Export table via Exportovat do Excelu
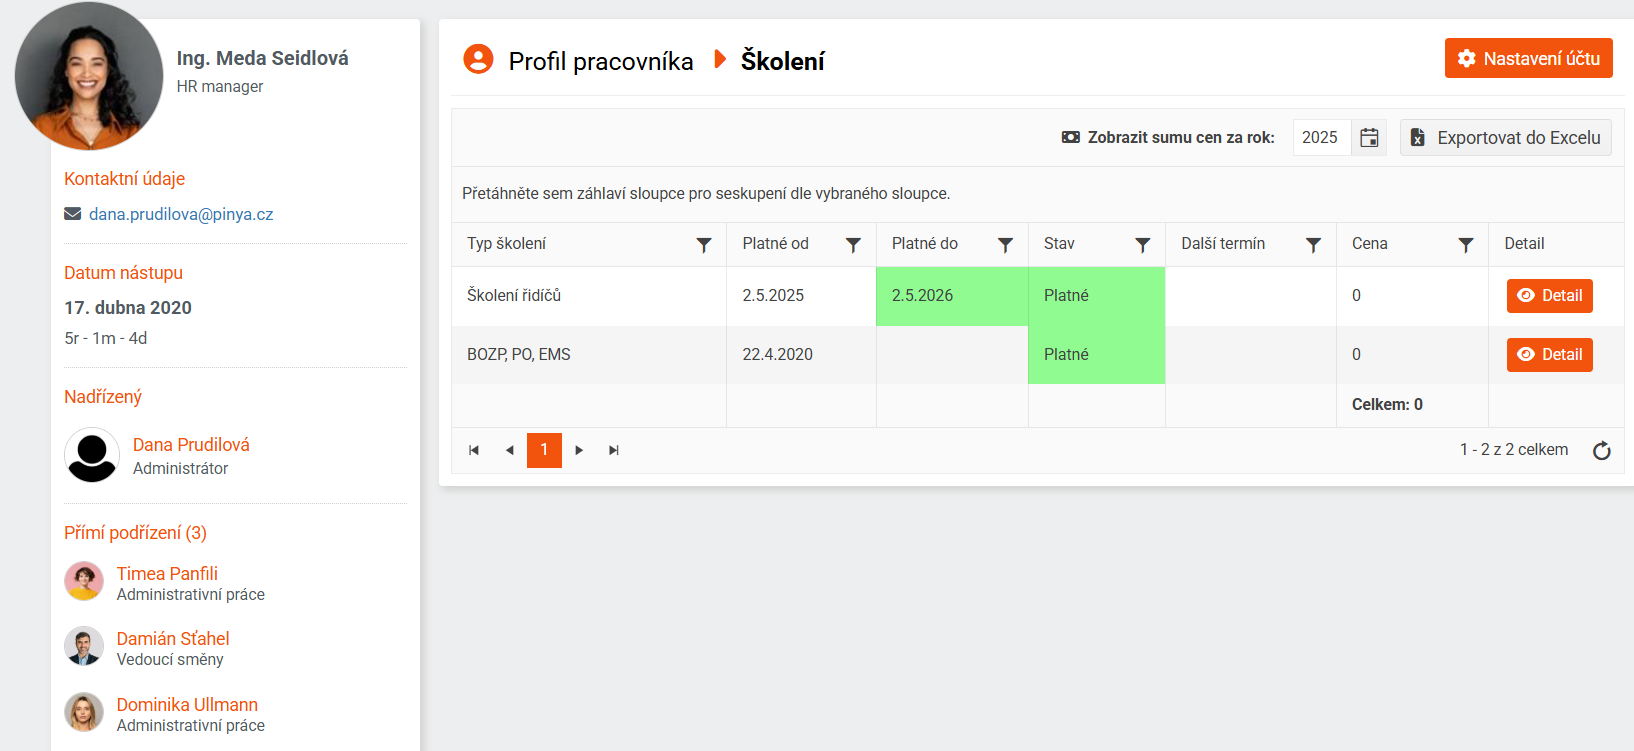Image resolution: width=1634 pixels, height=751 pixels. (x=1506, y=138)
